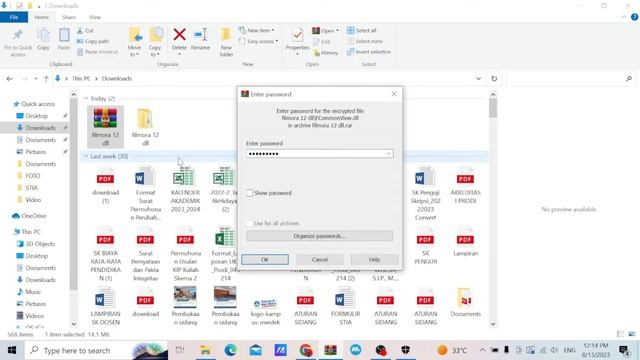
Task: Switch to the Home ribbon tab
Action: tap(42, 17)
